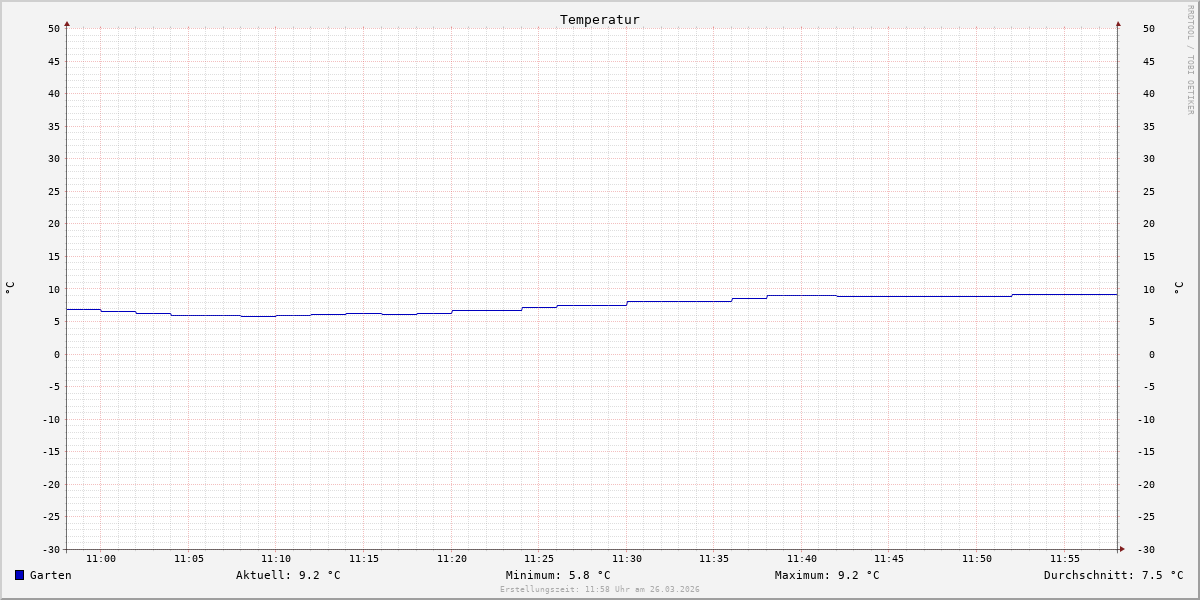Click the left-axis °C unit label
The width and height of the screenshot is (1200, 600).
click(x=10, y=287)
